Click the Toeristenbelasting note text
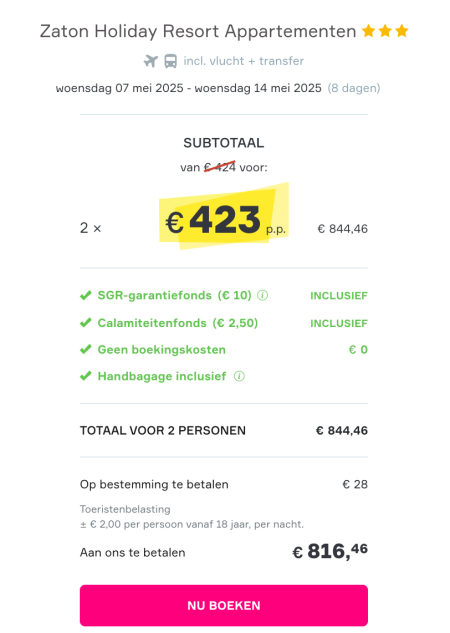 point(125,509)
